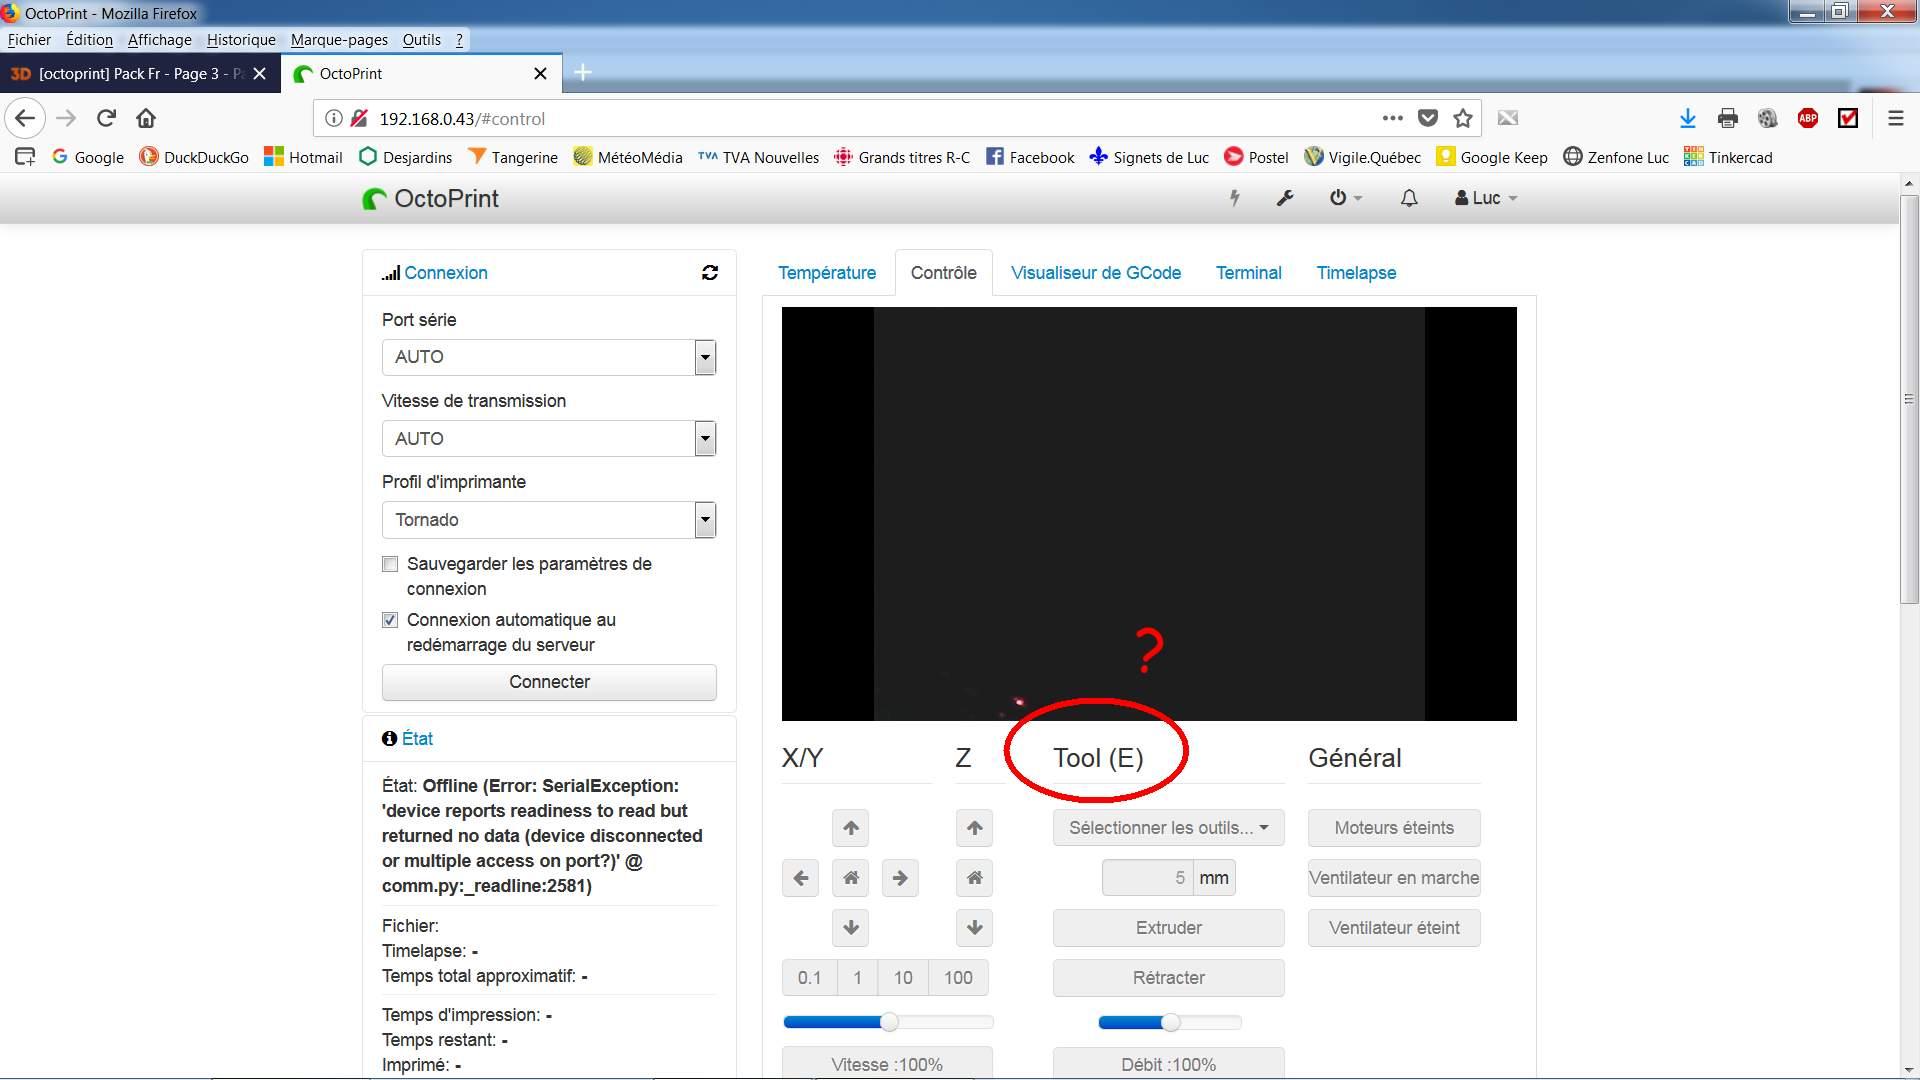Open OctoPrint settings wrench icon
Screen dimensions: 1920x1080
click(x=1285, y=198)
